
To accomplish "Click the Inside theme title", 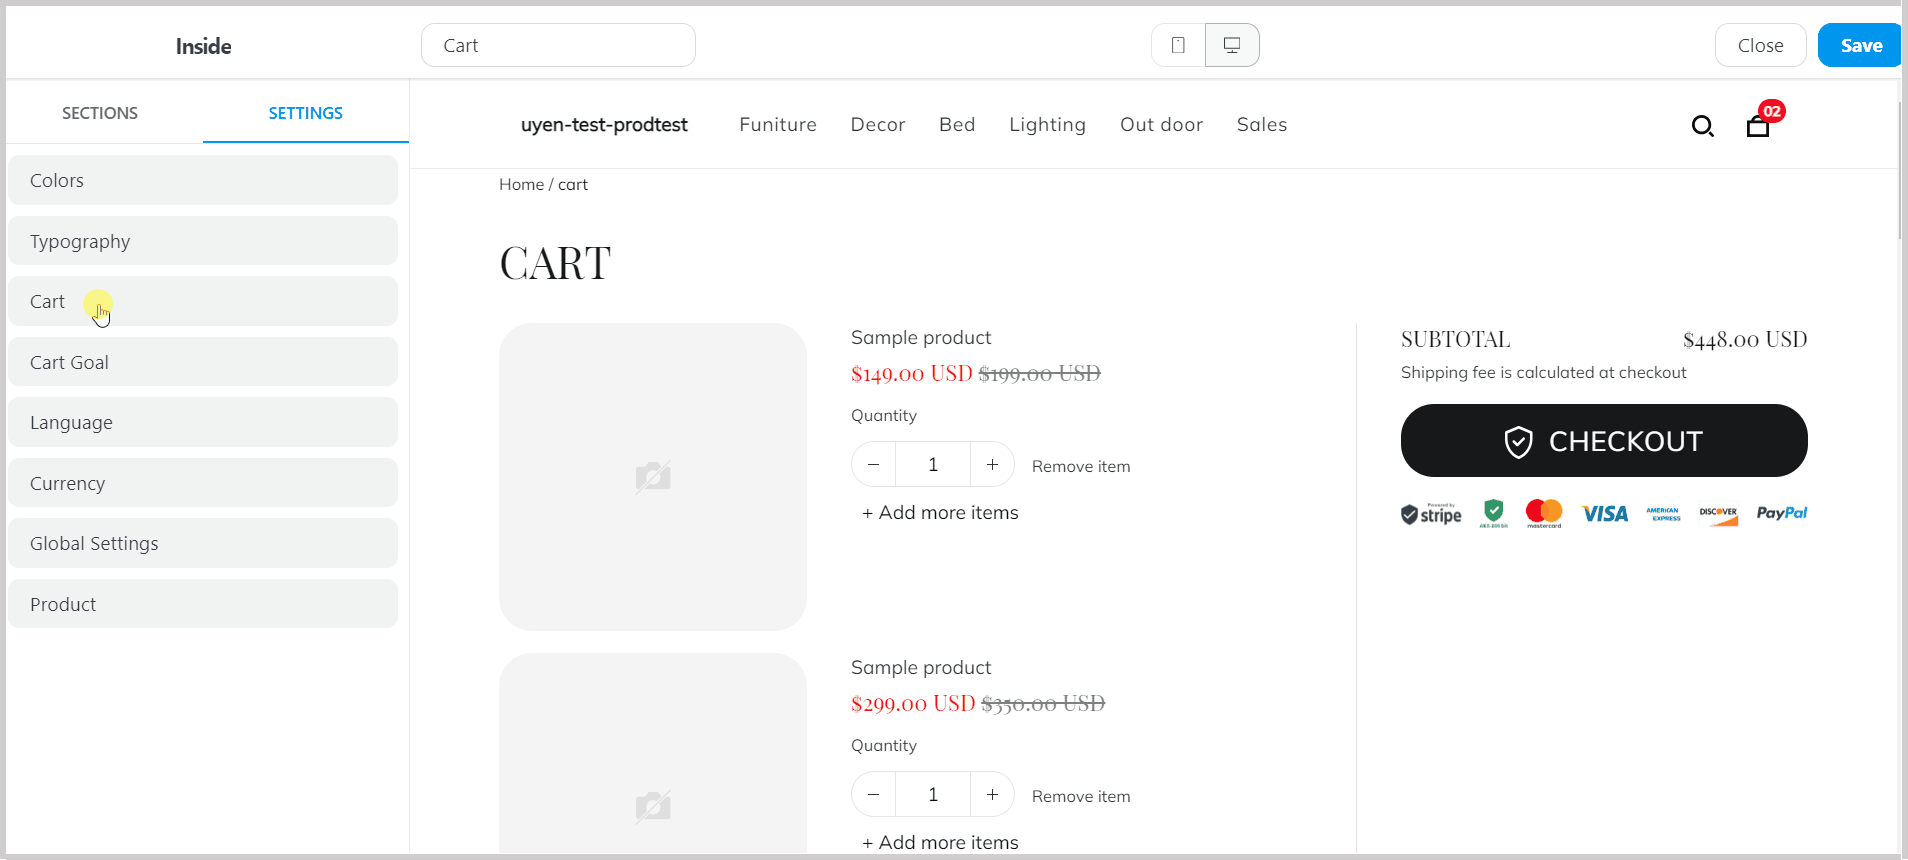I will 204,46.
